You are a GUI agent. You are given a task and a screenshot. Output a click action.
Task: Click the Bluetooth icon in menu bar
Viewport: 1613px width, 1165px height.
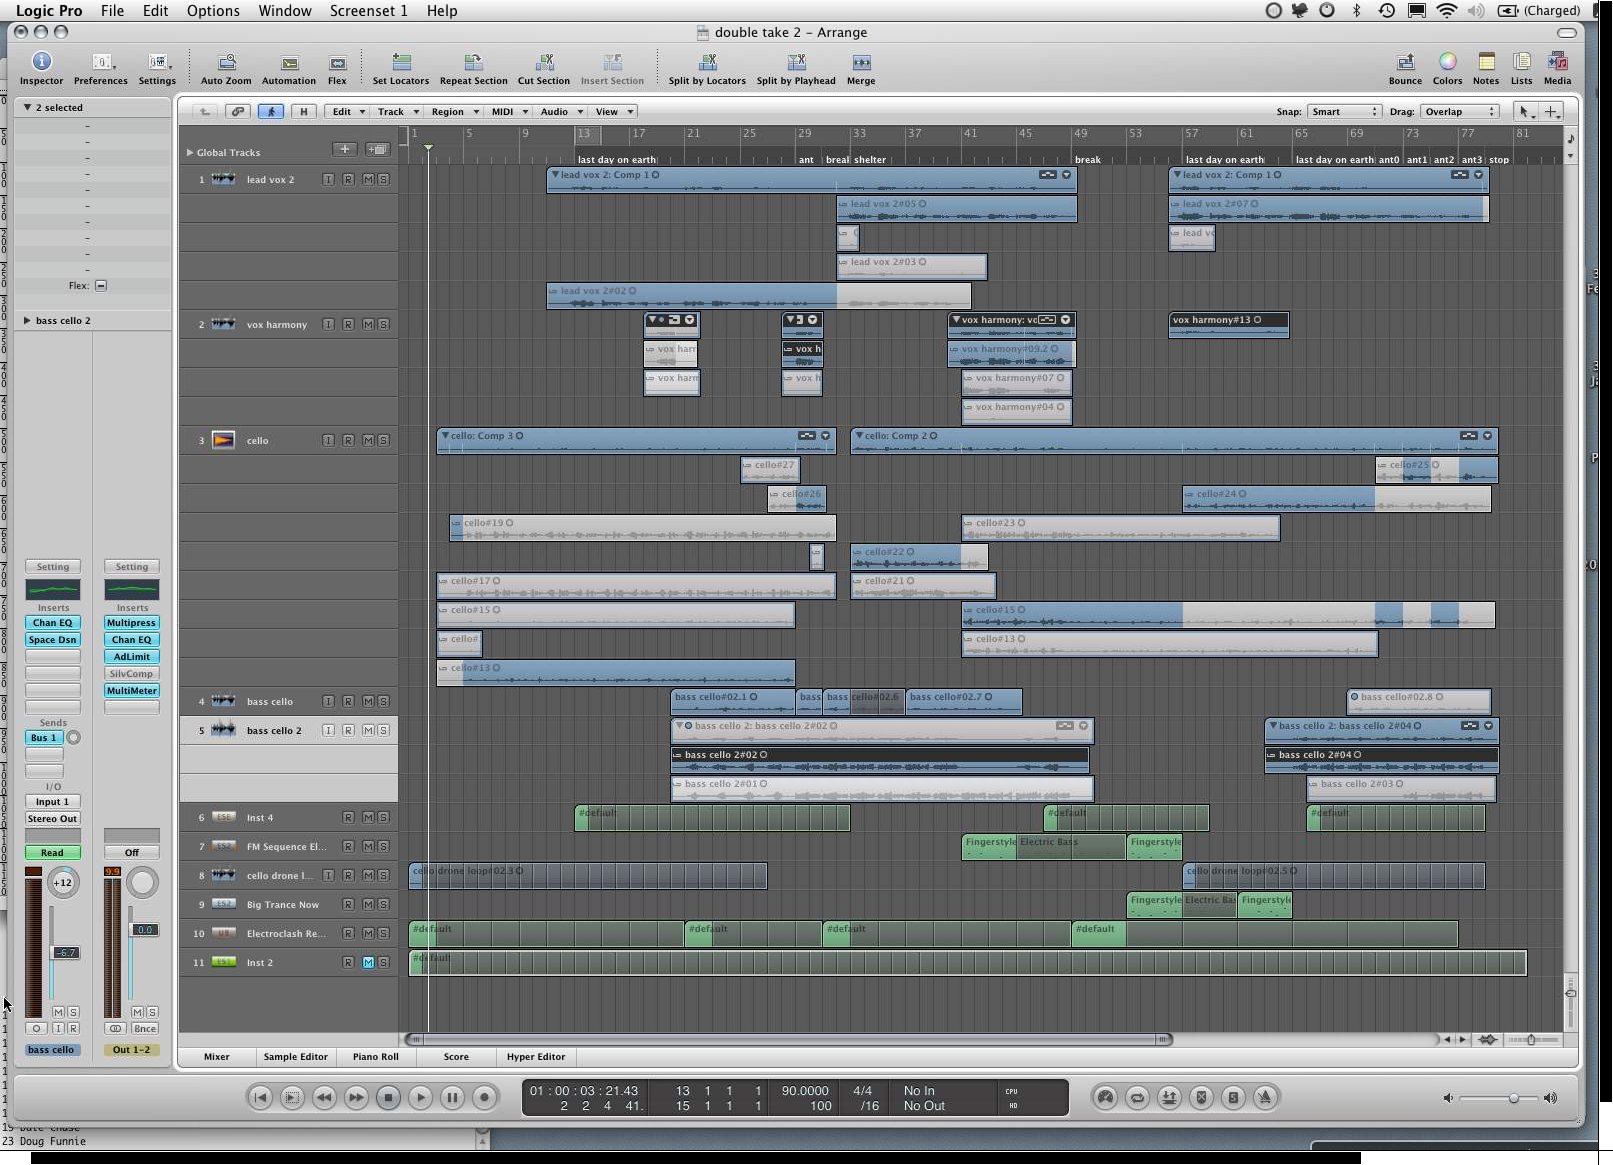1356,10
